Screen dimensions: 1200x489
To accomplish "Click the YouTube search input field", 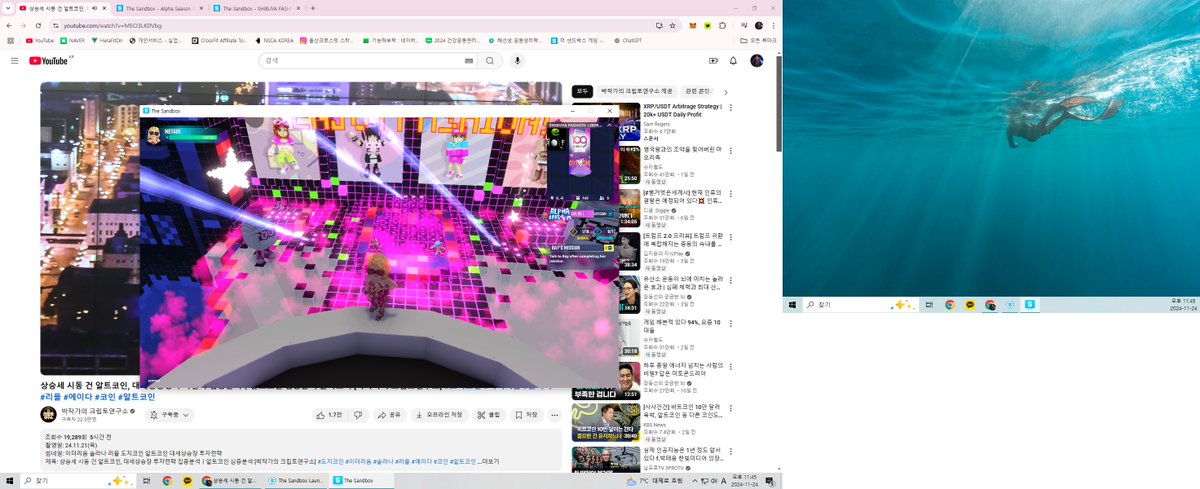I will click(362, 61).
